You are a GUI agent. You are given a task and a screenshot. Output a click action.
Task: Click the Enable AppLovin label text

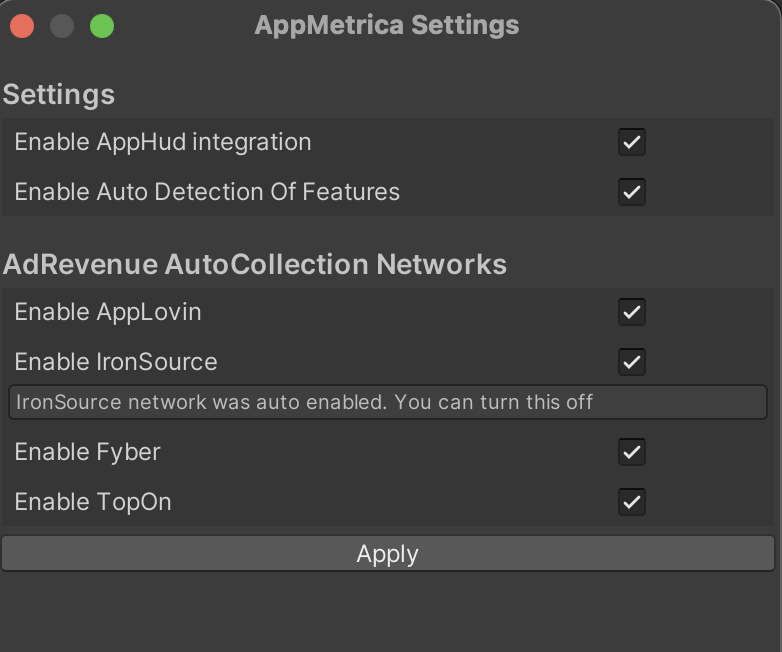[108, 312]
